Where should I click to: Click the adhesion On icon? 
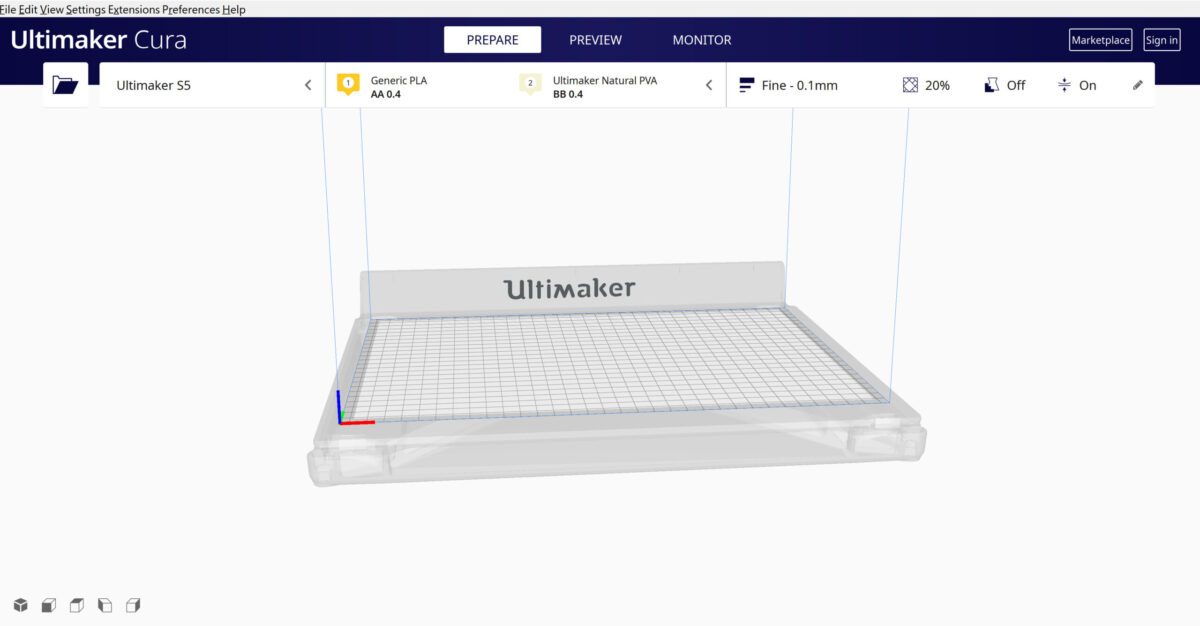(1064, 86)
